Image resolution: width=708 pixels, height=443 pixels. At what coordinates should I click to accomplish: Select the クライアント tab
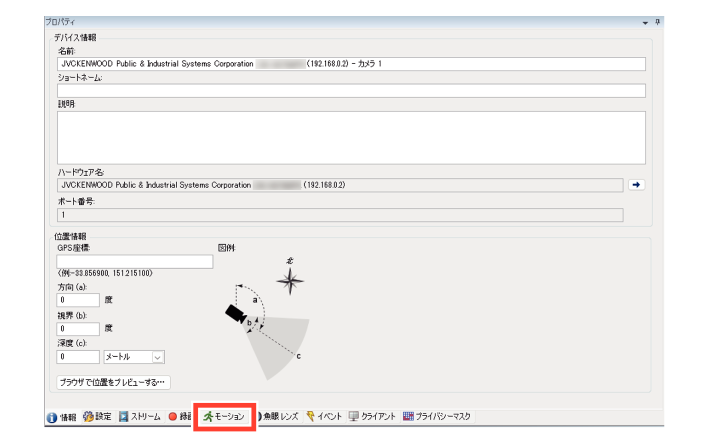coord(373,416)
